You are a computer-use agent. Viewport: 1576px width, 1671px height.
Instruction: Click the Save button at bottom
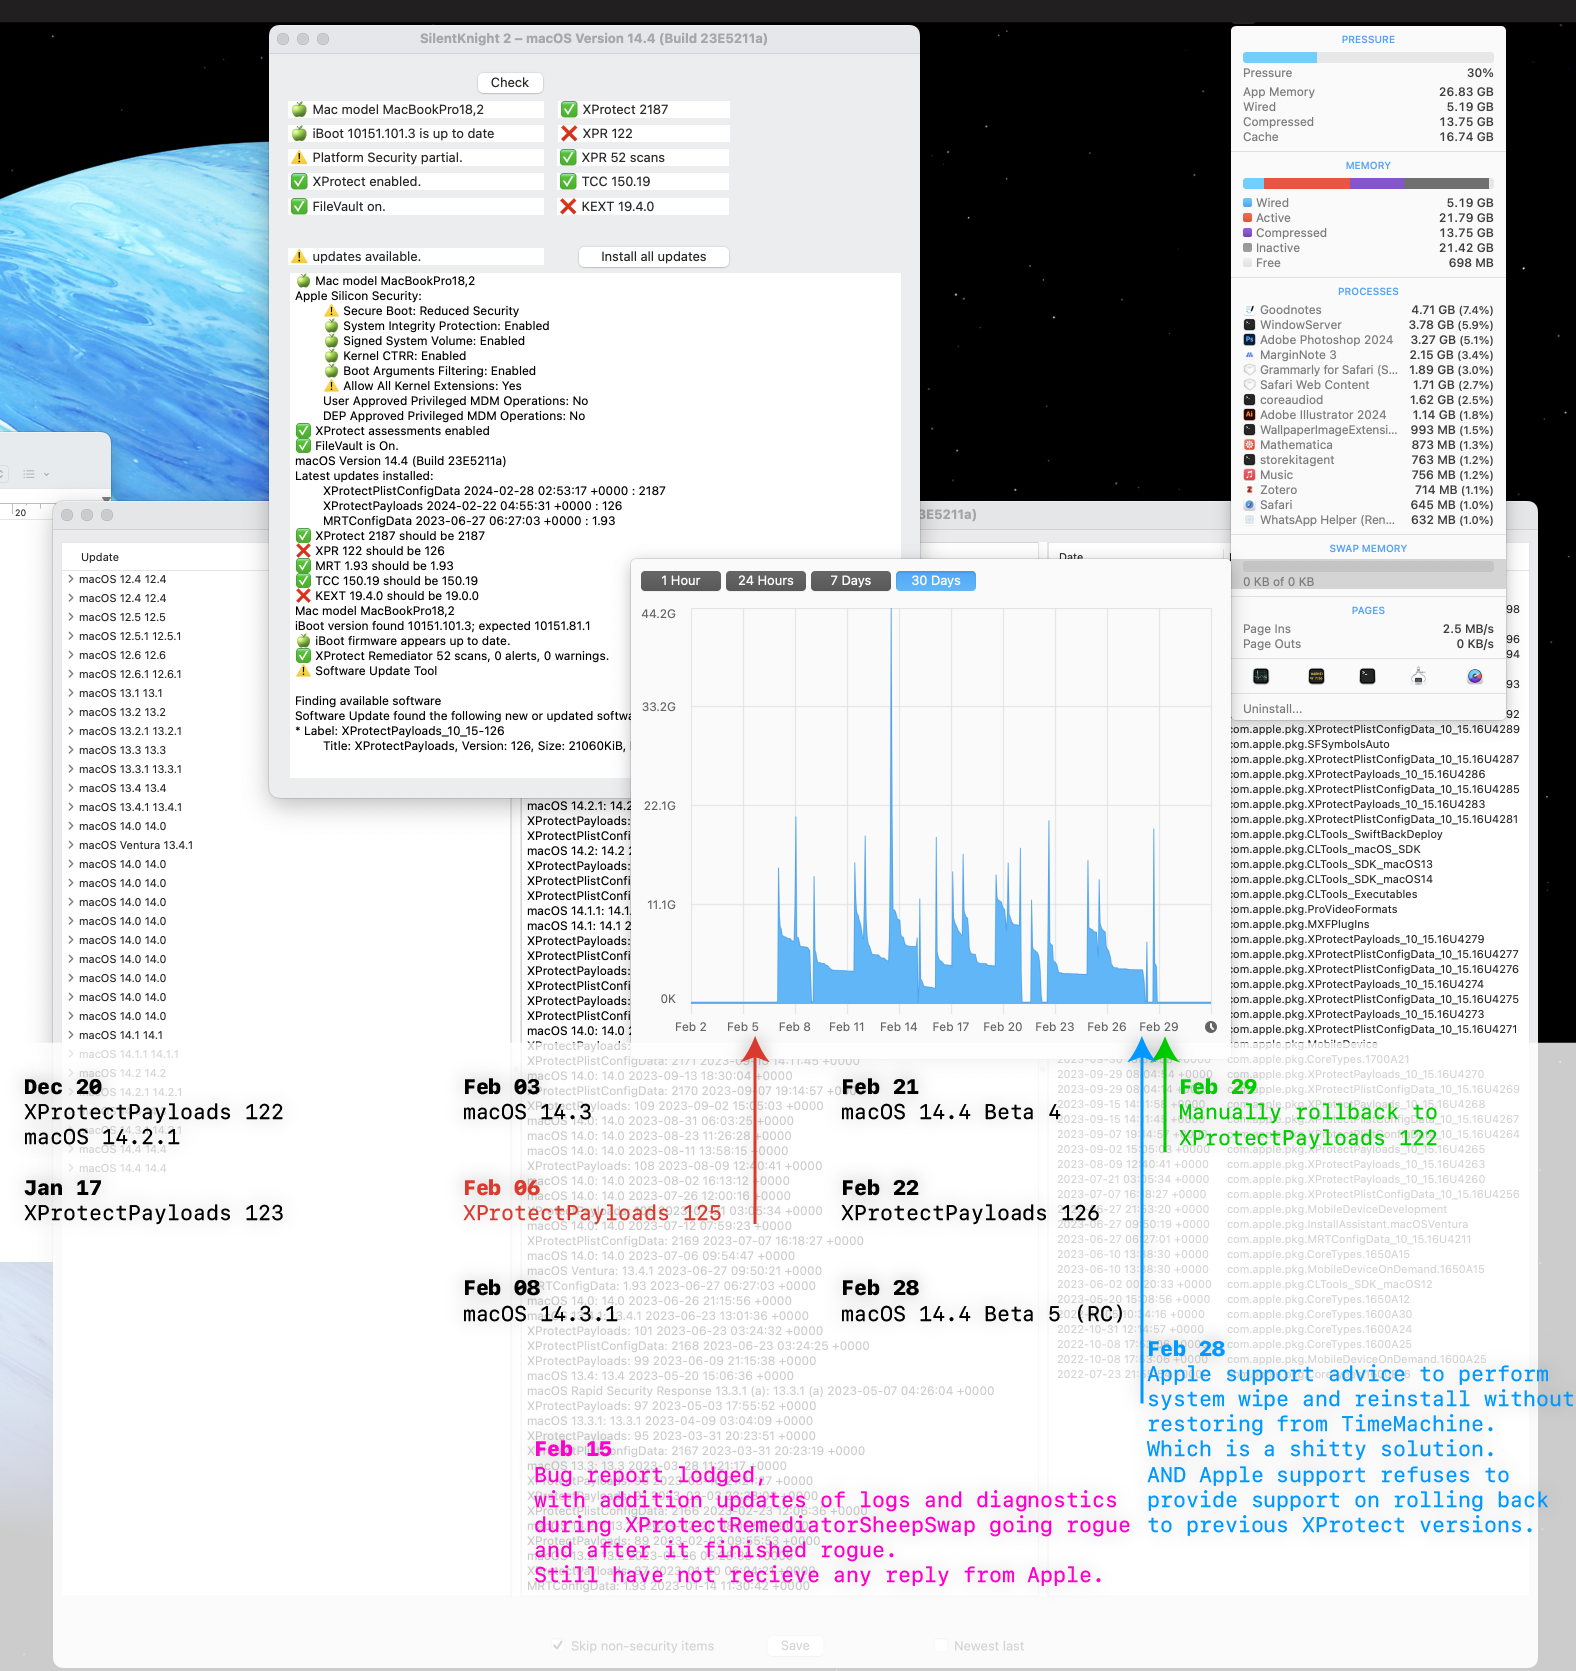tap(796, 1645)
